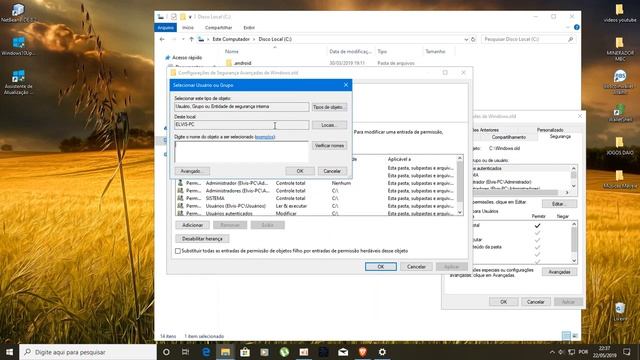Open the JOGOS DAIO desktop folder
This screenshot has width=640, height=360.
(620, 146)
